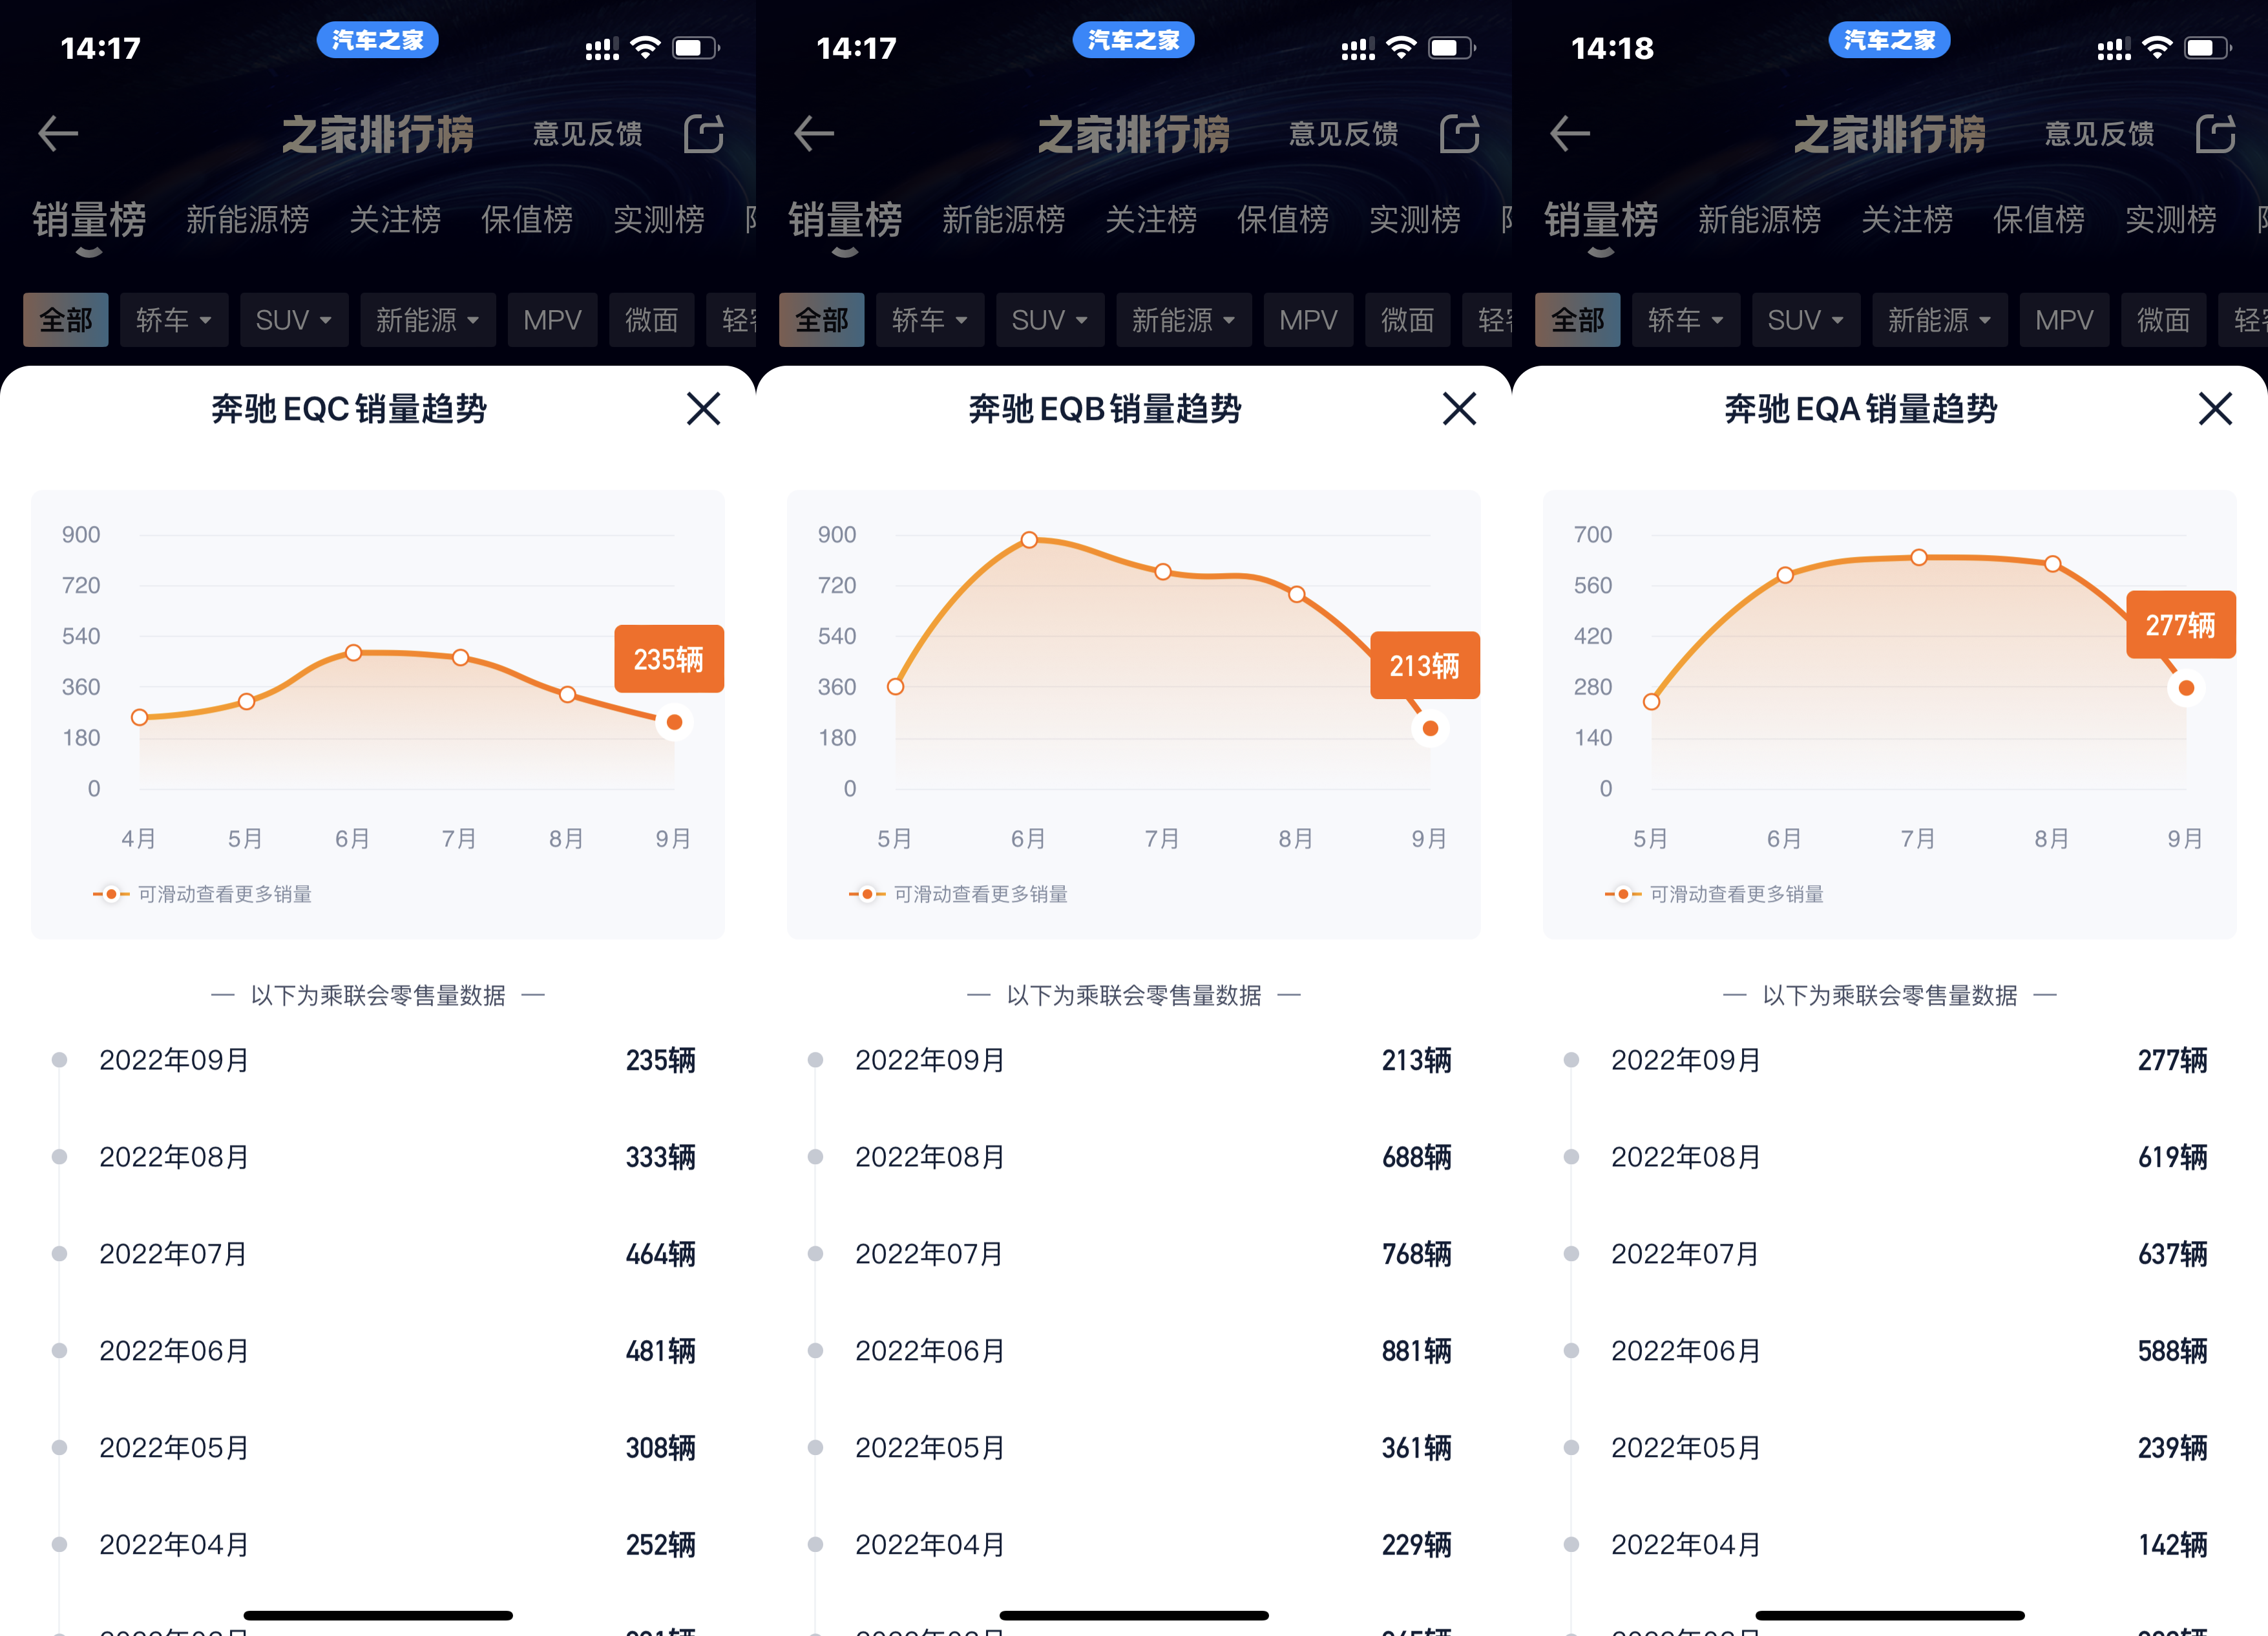Select the 全部 filter on the EQA screen

tap(1578, 320)
